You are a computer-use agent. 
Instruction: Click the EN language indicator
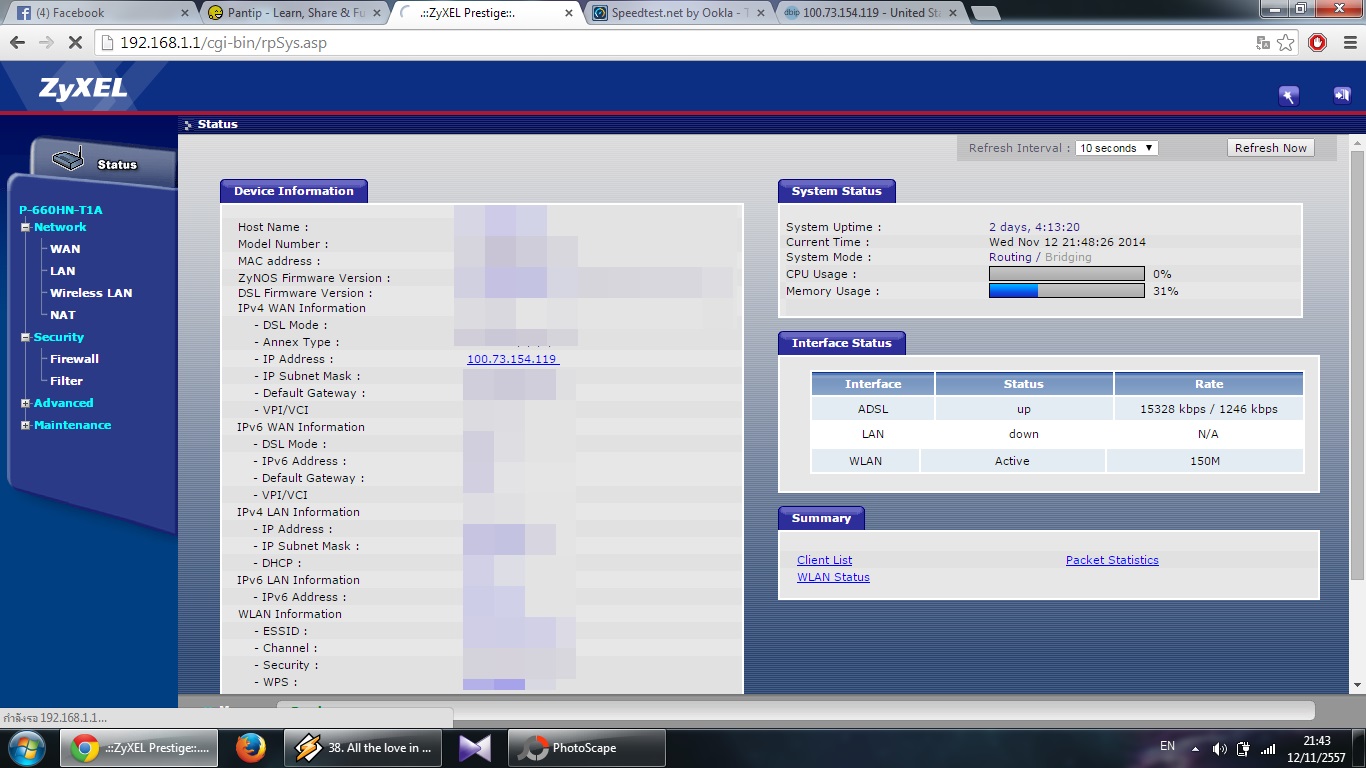pyautogui.click(x=1167, y=746)
